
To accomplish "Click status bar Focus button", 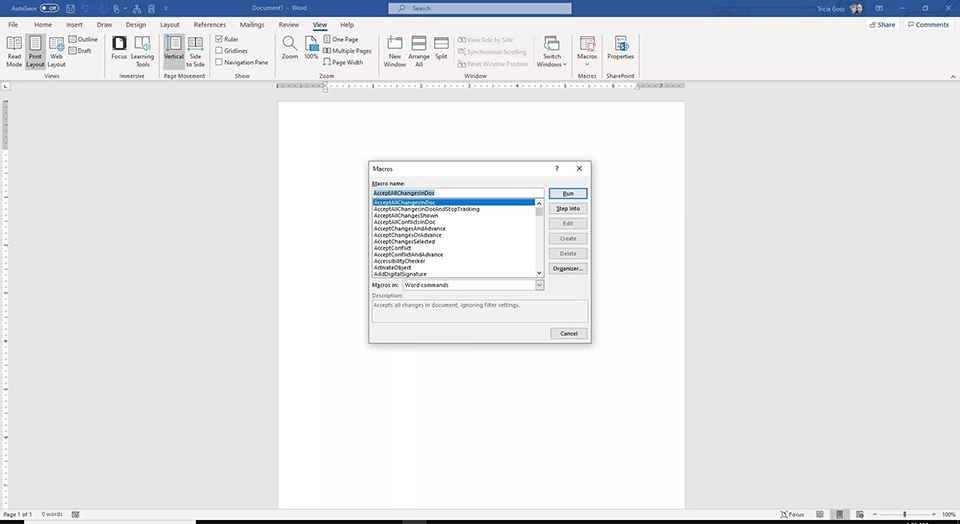I will click(x=792, y=514).
